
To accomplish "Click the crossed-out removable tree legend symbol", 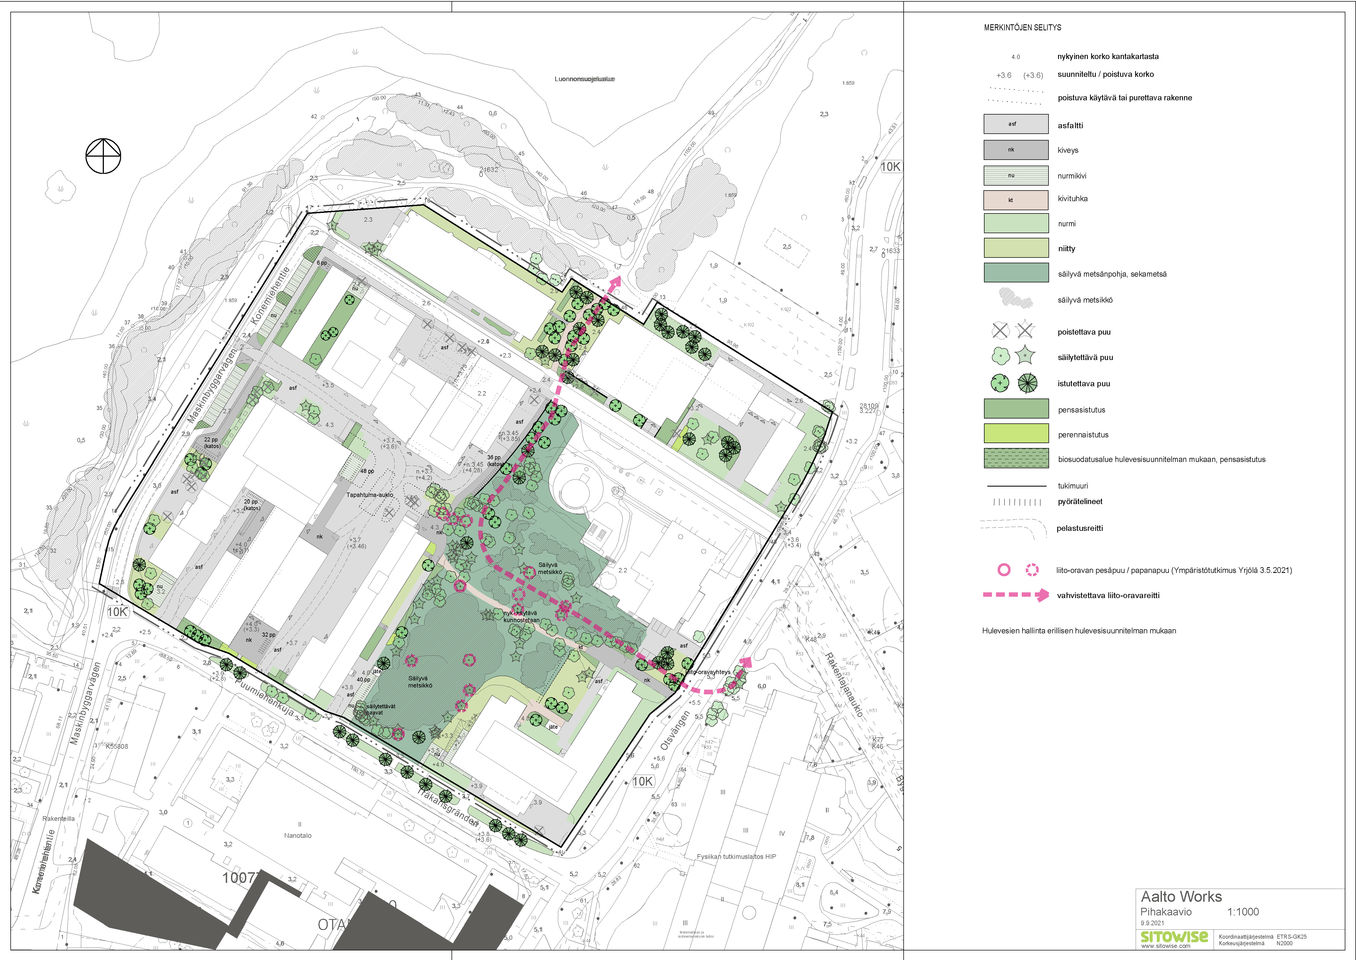I will coord(1000,331).
